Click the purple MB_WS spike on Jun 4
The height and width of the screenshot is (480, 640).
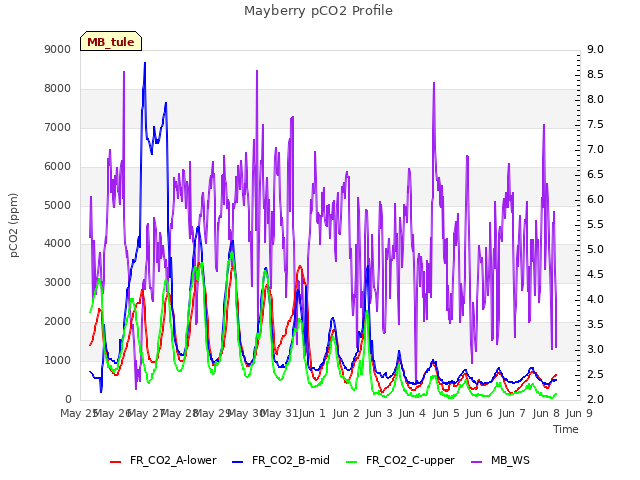click(x=434, y=84)
